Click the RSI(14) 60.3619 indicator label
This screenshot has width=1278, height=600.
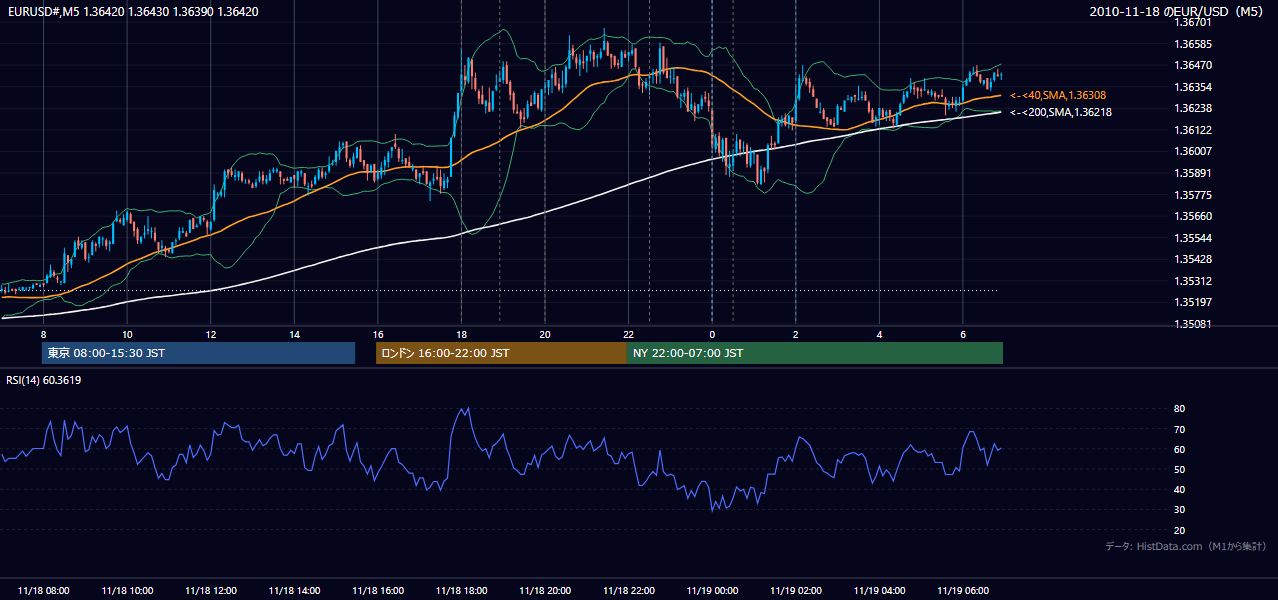(x=44, y=380)
